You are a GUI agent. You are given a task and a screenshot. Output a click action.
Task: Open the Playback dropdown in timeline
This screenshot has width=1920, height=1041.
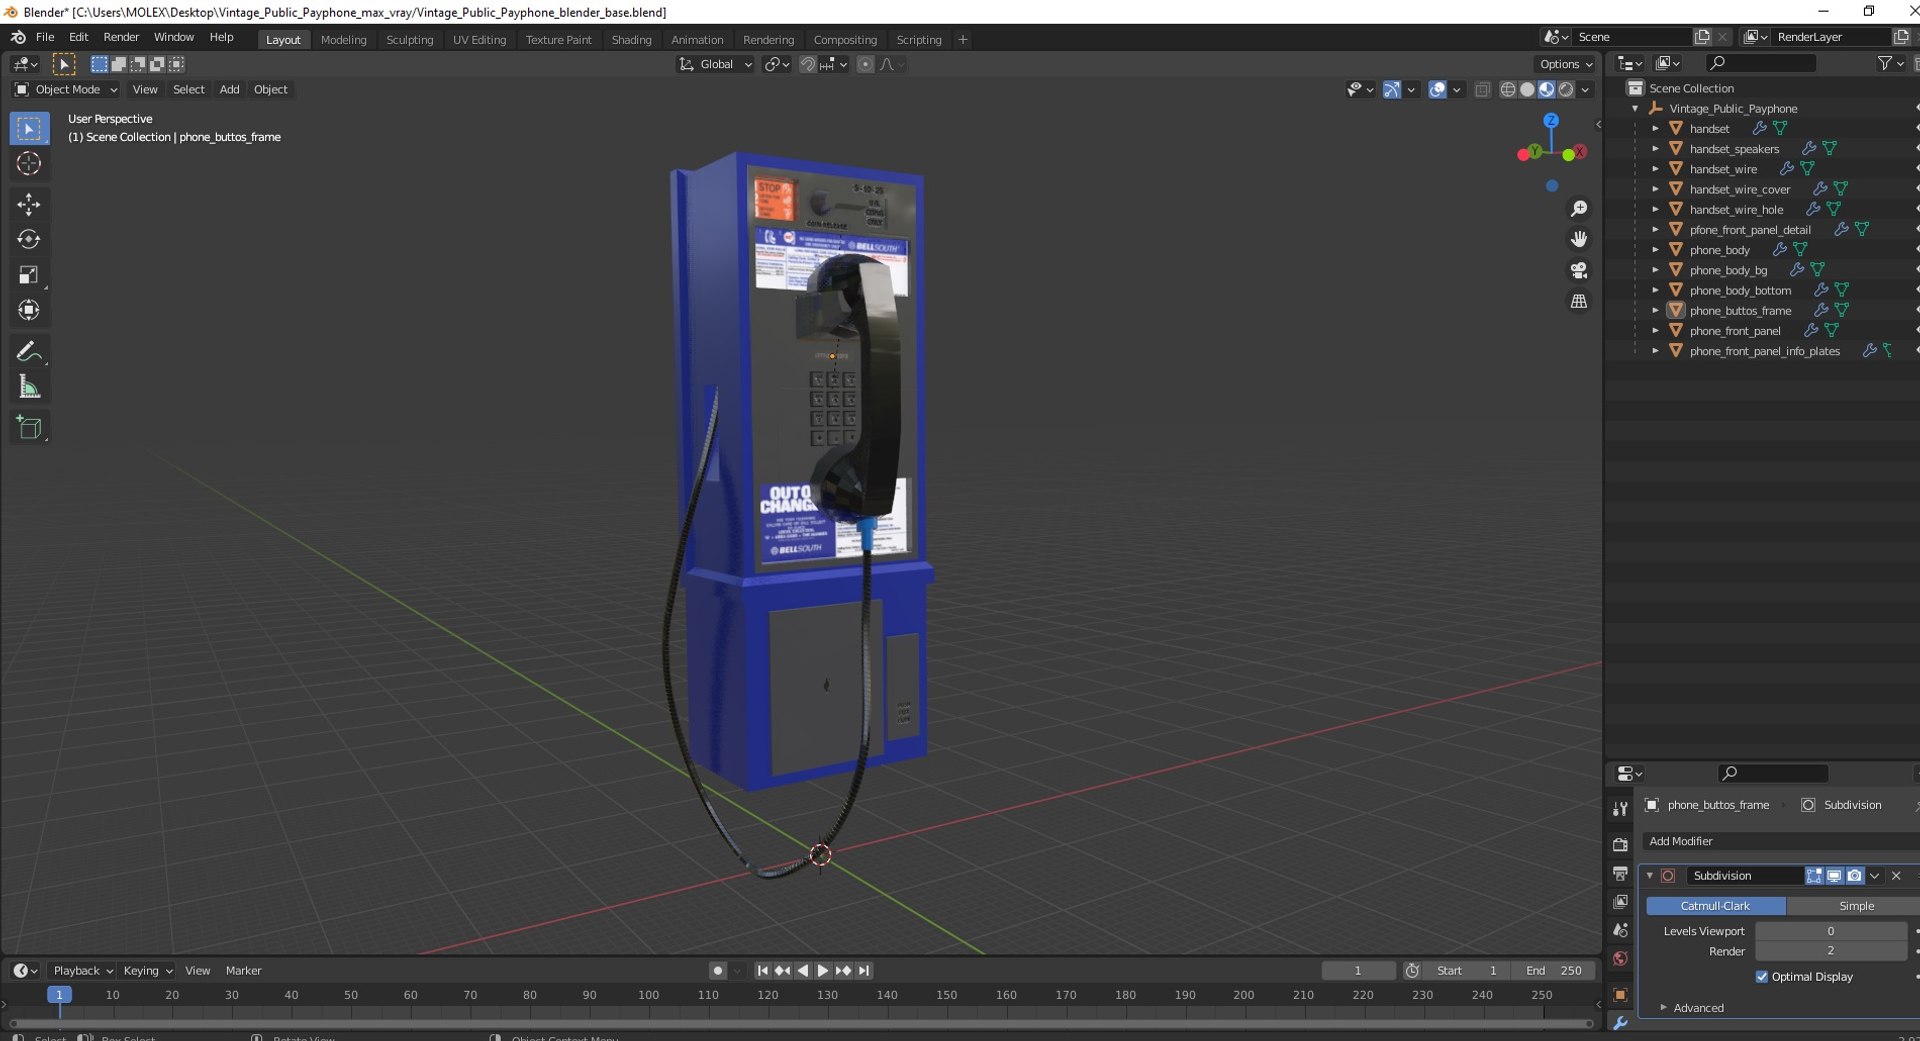pos(82,971)
